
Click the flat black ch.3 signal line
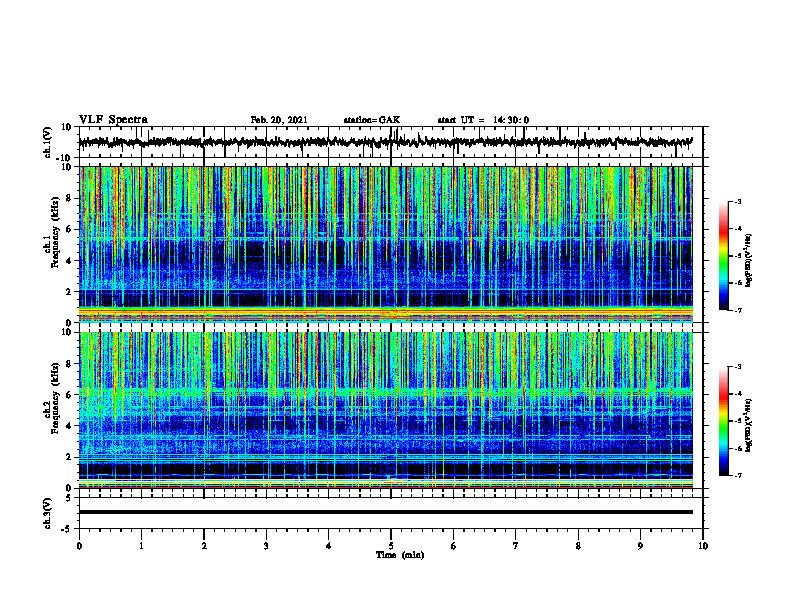(x=385, y=512)
